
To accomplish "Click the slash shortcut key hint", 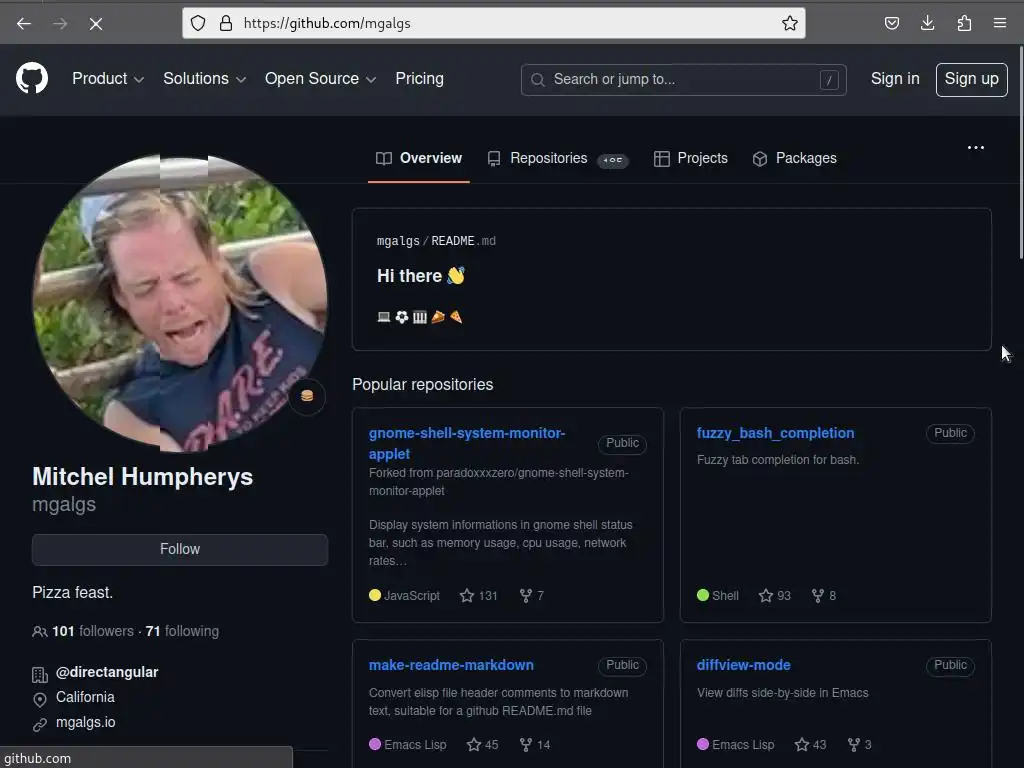I will point(829,80).
